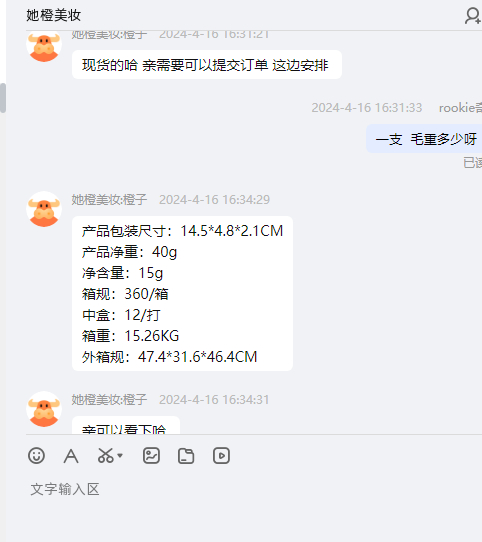Select the 现货的哈 message bubble
The width and height of the screenshot is (482, 542).
point(207,65)
